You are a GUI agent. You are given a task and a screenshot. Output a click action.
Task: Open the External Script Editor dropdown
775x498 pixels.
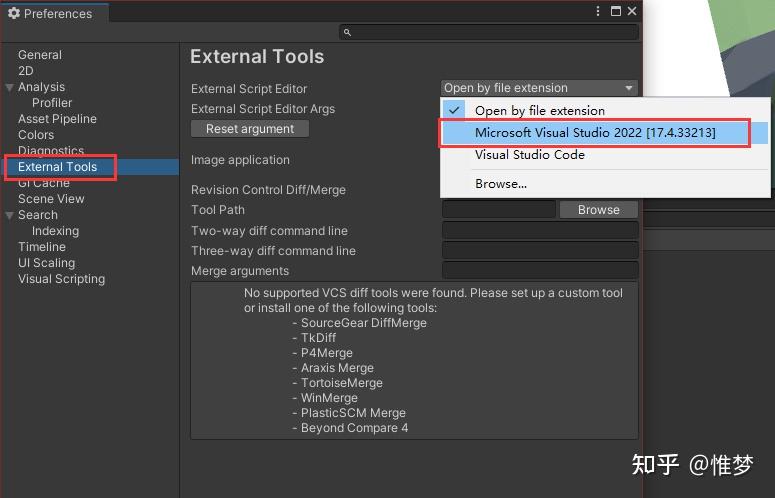click(539, 88)
